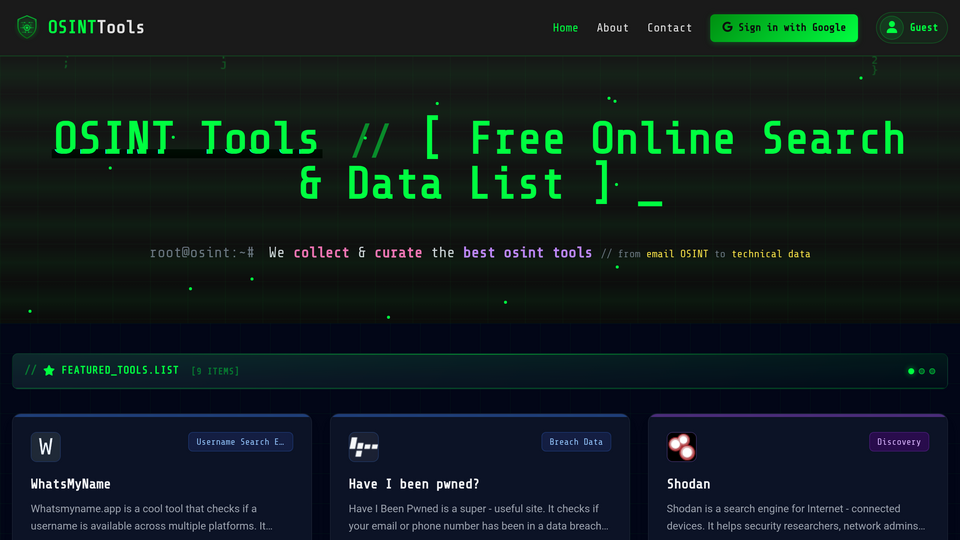Image resolution: width=960 pixels, height=540 pixels.
Task: Click the Breach Data tag
Action: coord(576,442)
